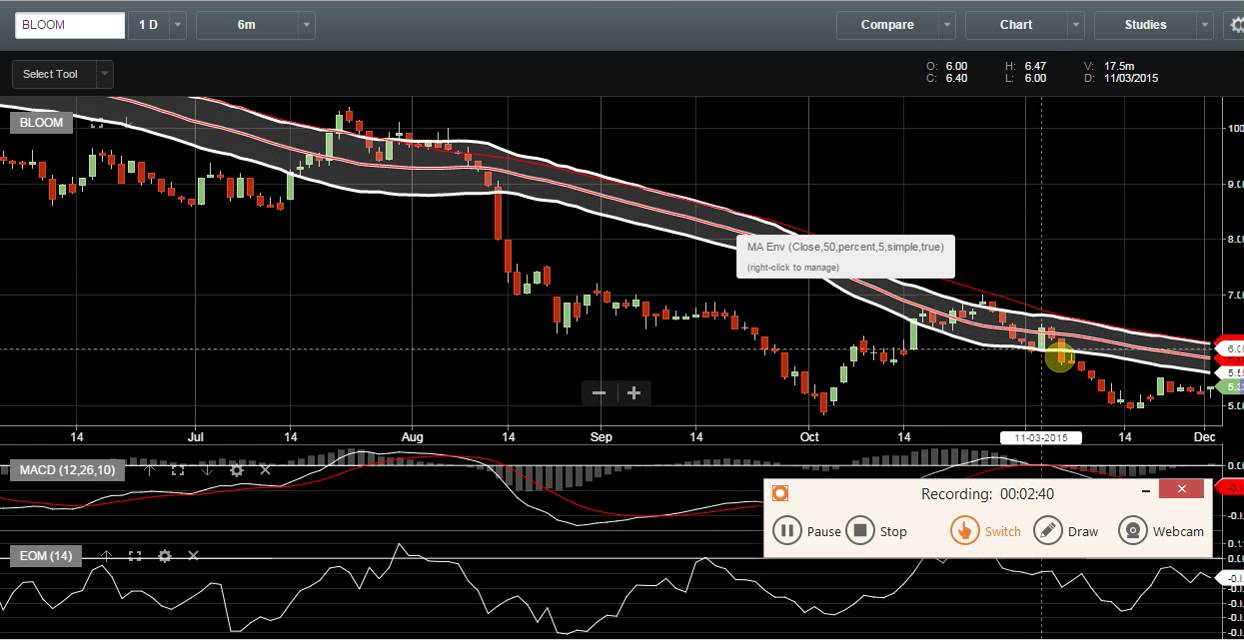Screen dimensions: 1244x640
Task: Click the recorder app logo icon
Action: pos(780,493)
